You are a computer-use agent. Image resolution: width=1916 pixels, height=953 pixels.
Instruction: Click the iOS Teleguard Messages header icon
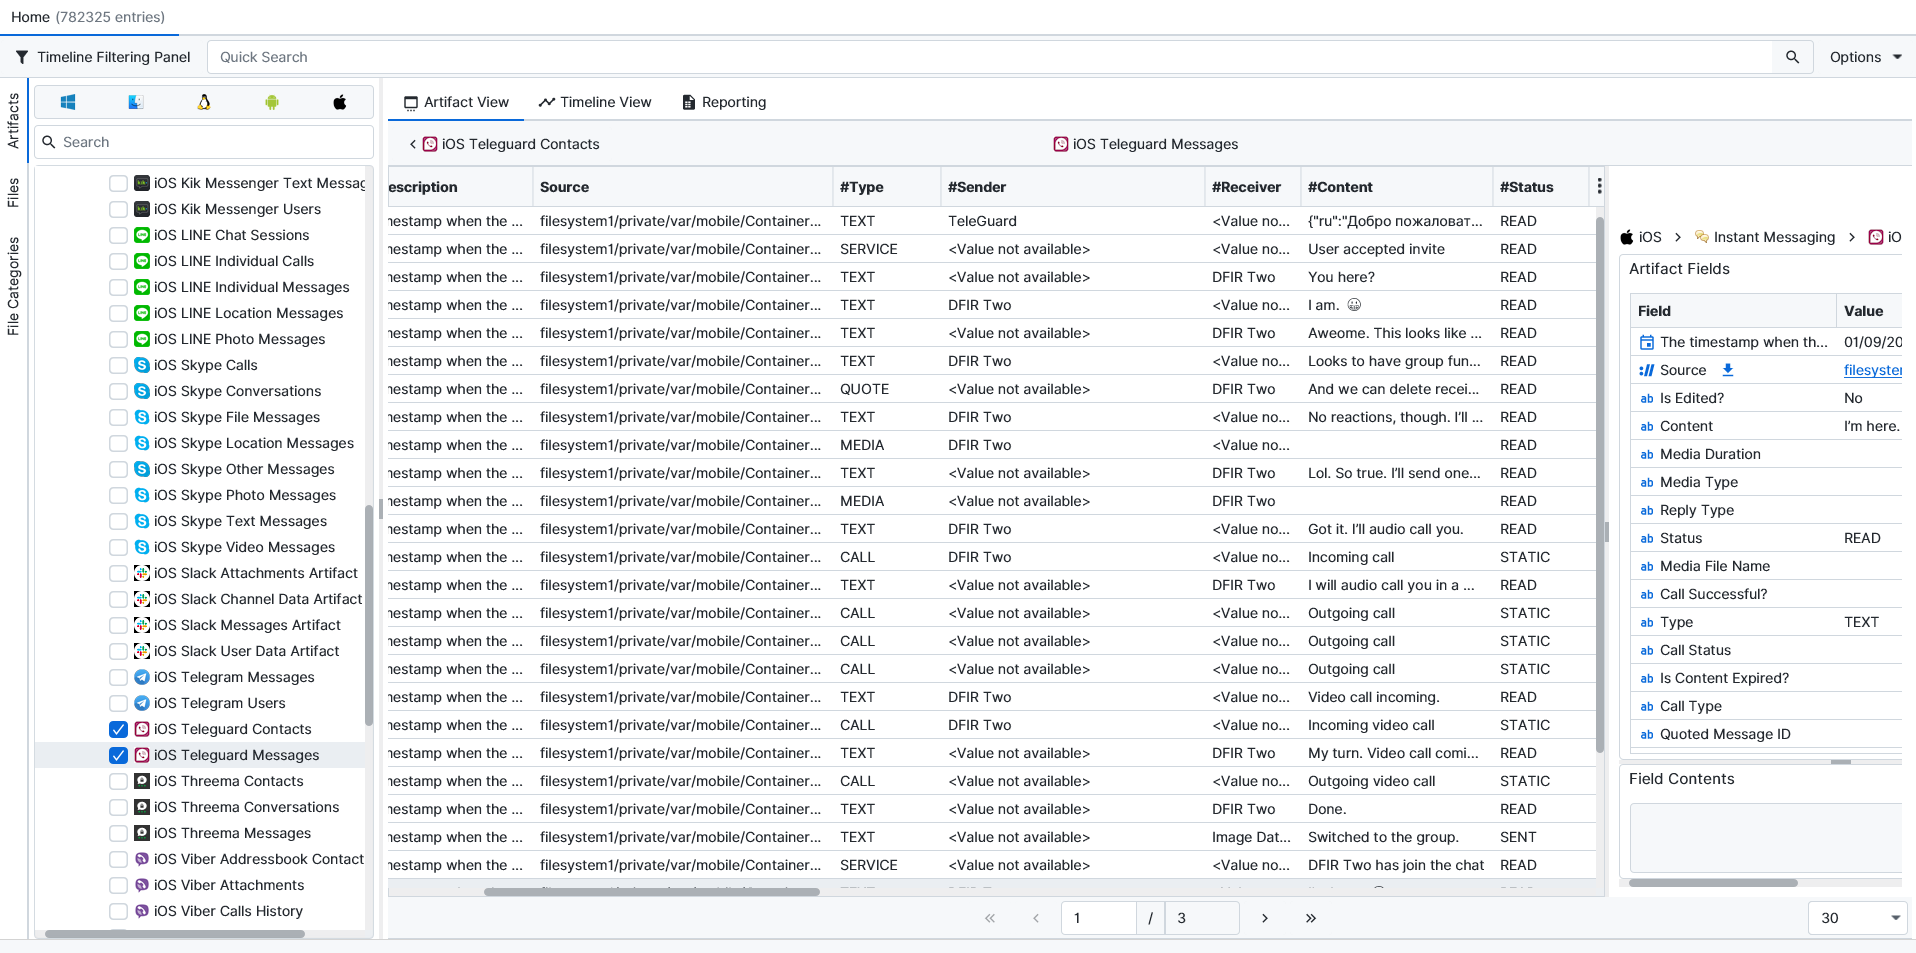(1061, 144)
